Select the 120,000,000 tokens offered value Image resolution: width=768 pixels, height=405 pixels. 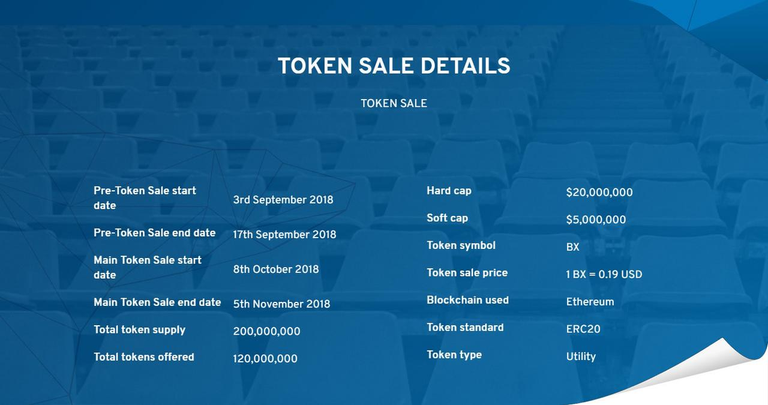pos(265,359)
